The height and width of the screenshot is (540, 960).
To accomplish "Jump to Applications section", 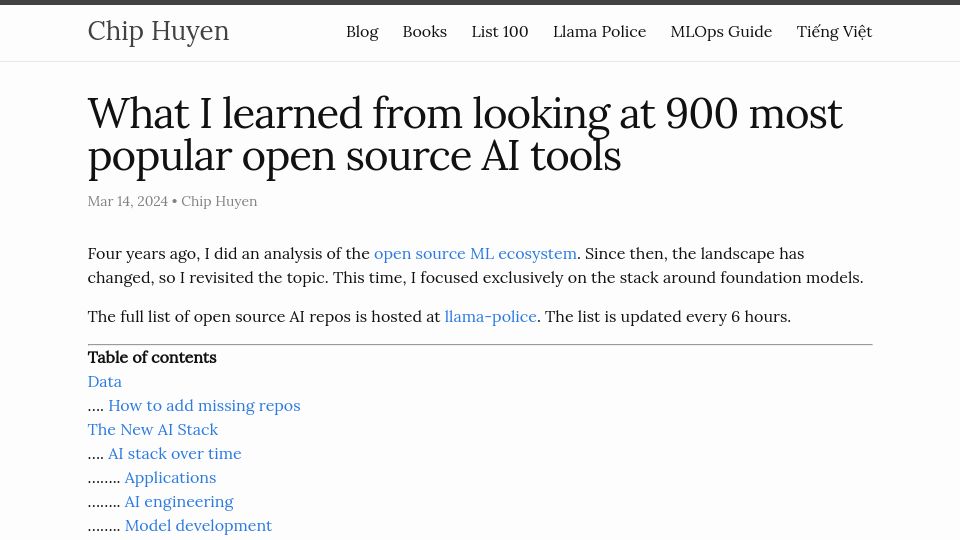I will coord(170,478).
